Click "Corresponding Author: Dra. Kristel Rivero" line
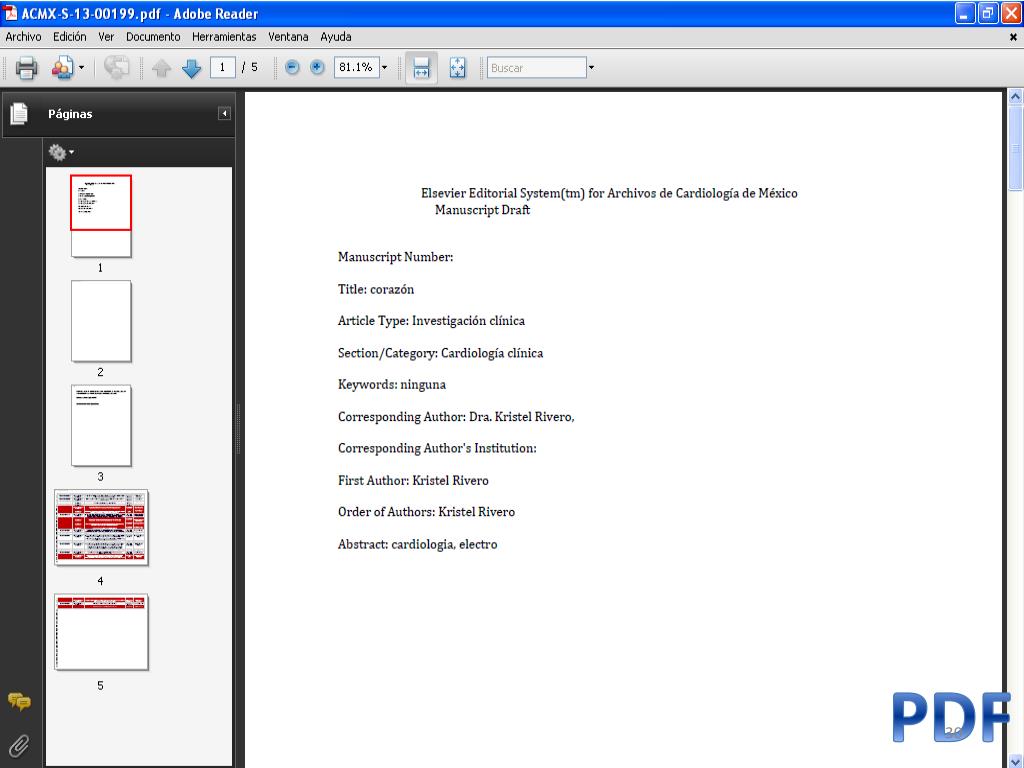1024x768 pixels. point(456,417)
